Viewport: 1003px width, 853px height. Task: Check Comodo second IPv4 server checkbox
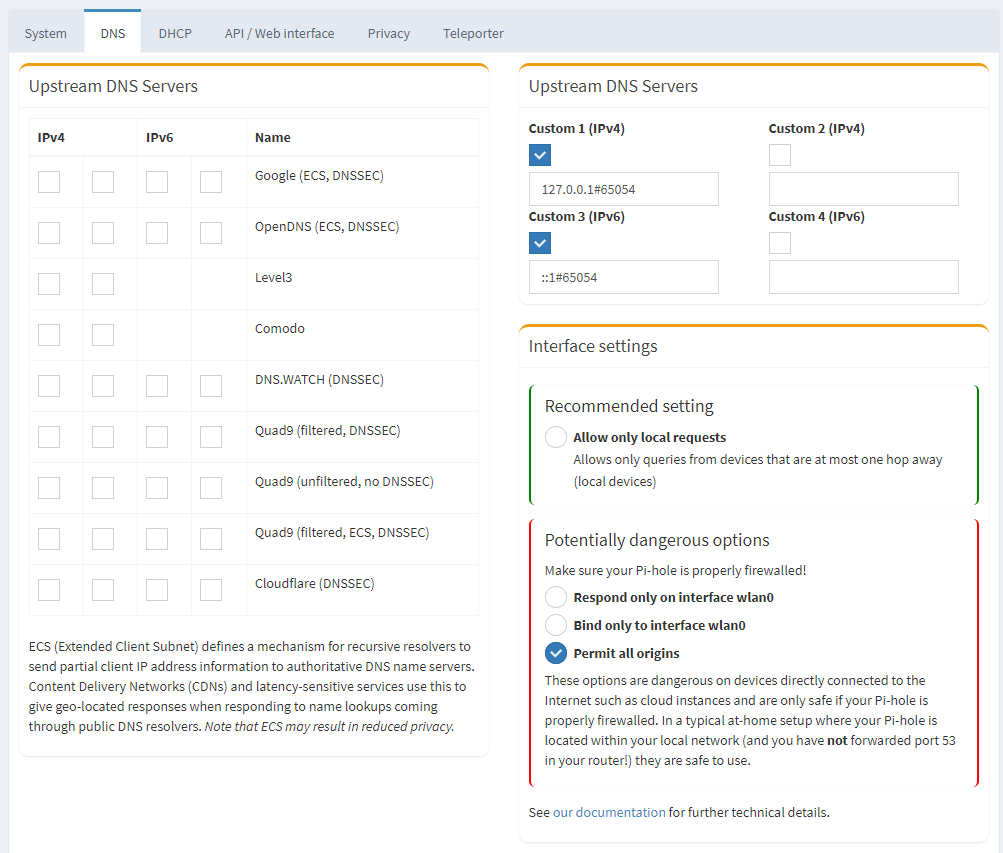(x=103, y=335)
